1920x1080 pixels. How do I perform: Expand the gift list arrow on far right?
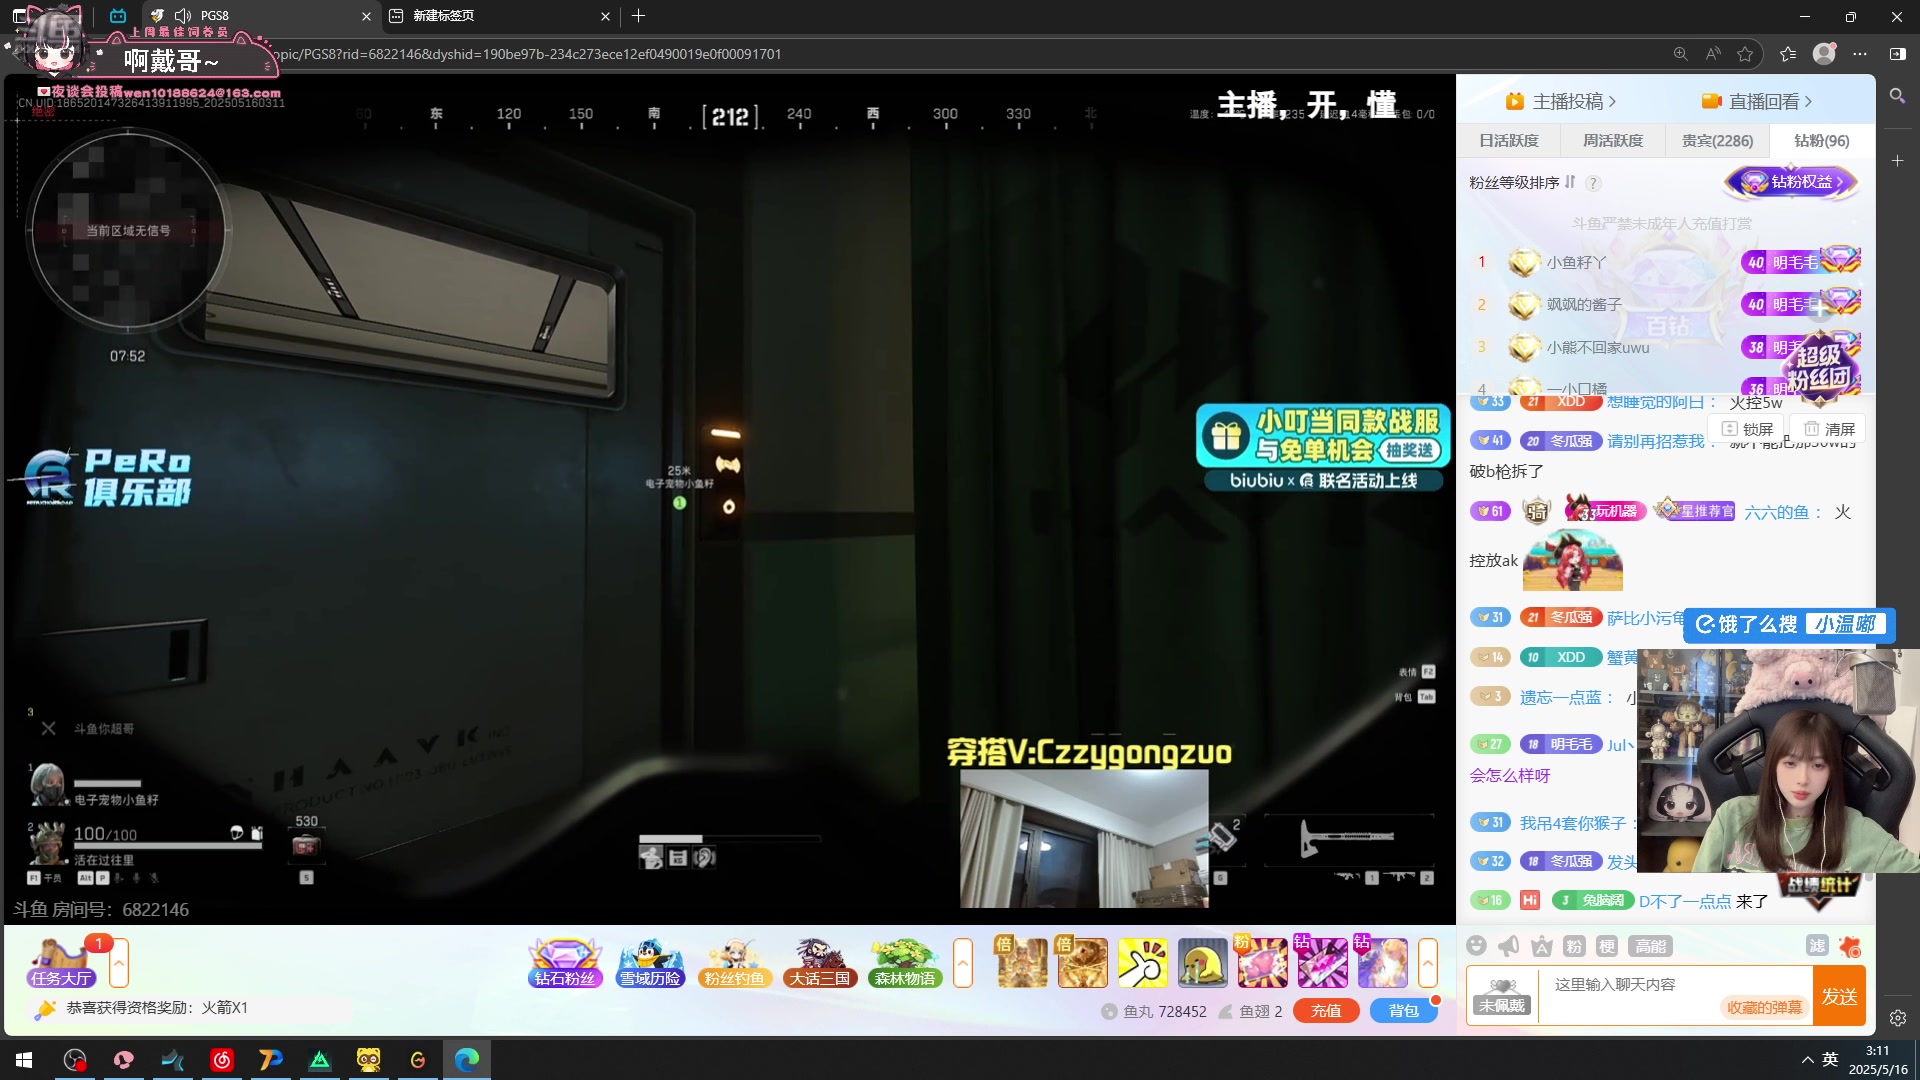pos(1428,963)
